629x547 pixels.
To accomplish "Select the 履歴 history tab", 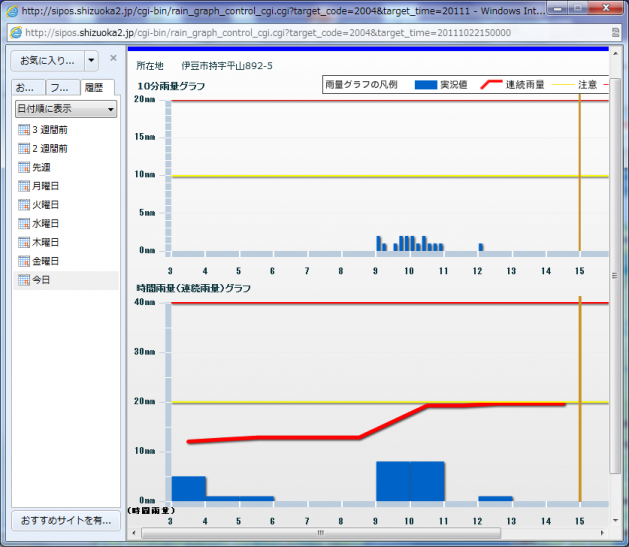I will point(97,87).
